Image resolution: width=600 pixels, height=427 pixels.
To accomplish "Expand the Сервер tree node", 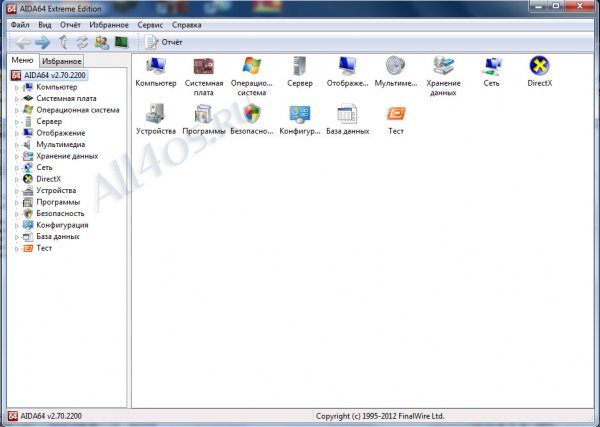I will coord(16,122).
